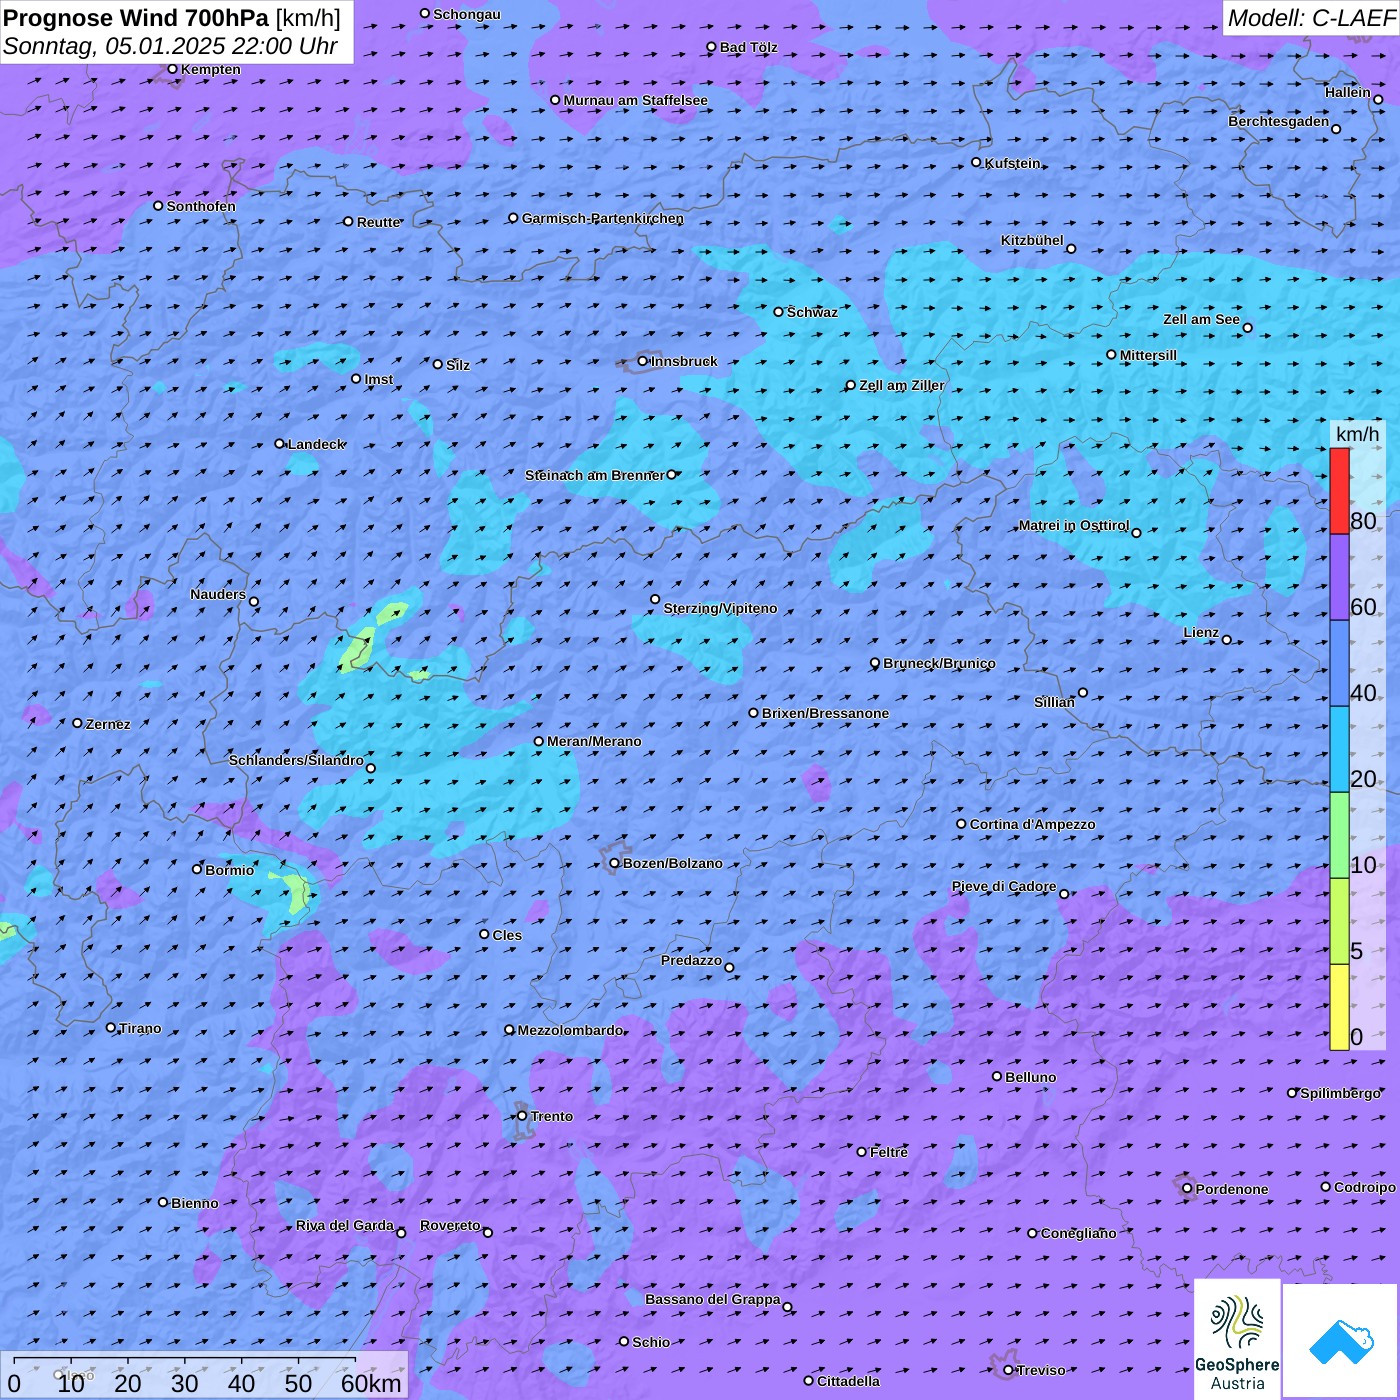Click the Treviso label
This screenshot has height=1400, width=1400.
[x=1040, y=1370]
